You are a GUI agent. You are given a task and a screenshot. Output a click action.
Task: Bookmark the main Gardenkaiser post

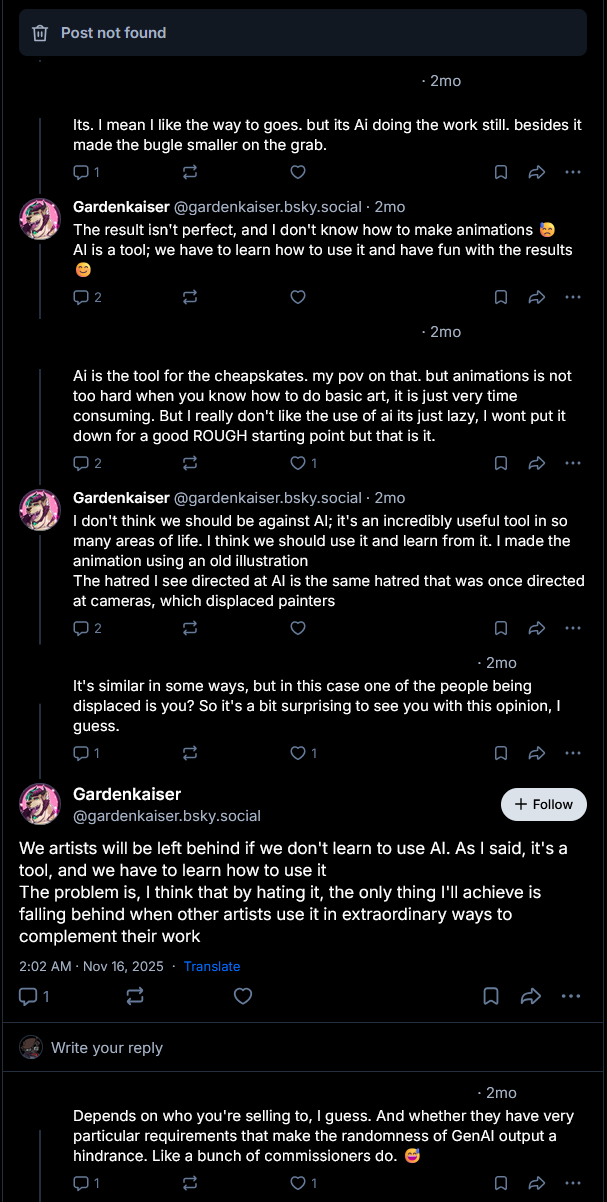click(x=491, y=996)
